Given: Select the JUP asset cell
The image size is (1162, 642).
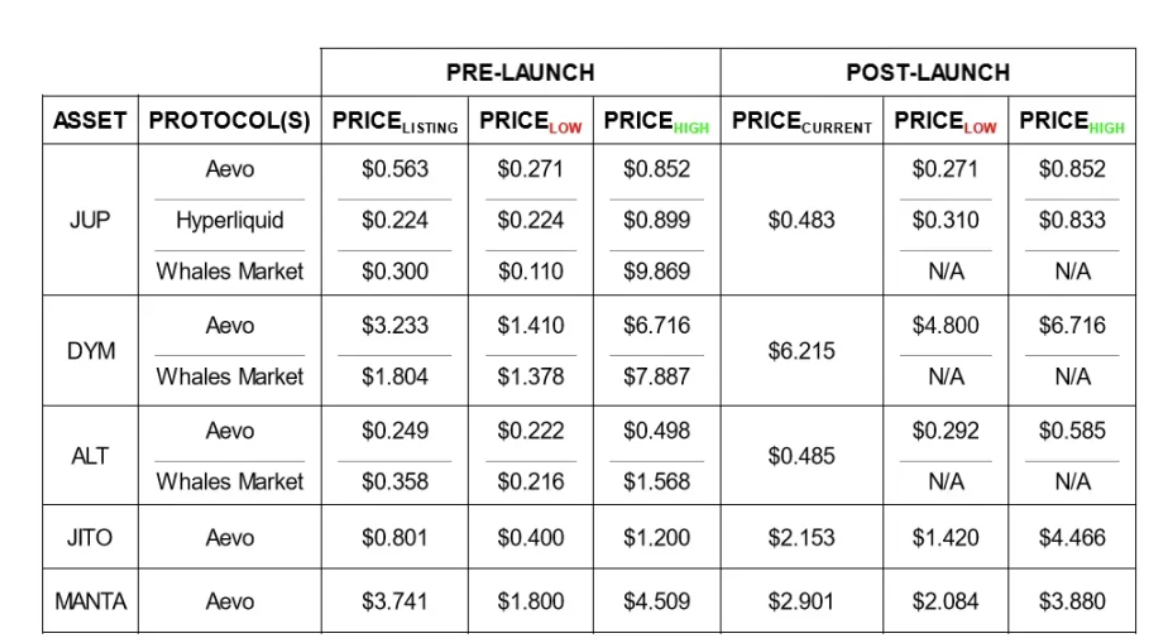Looking at the screenshot, I should 90,220.
